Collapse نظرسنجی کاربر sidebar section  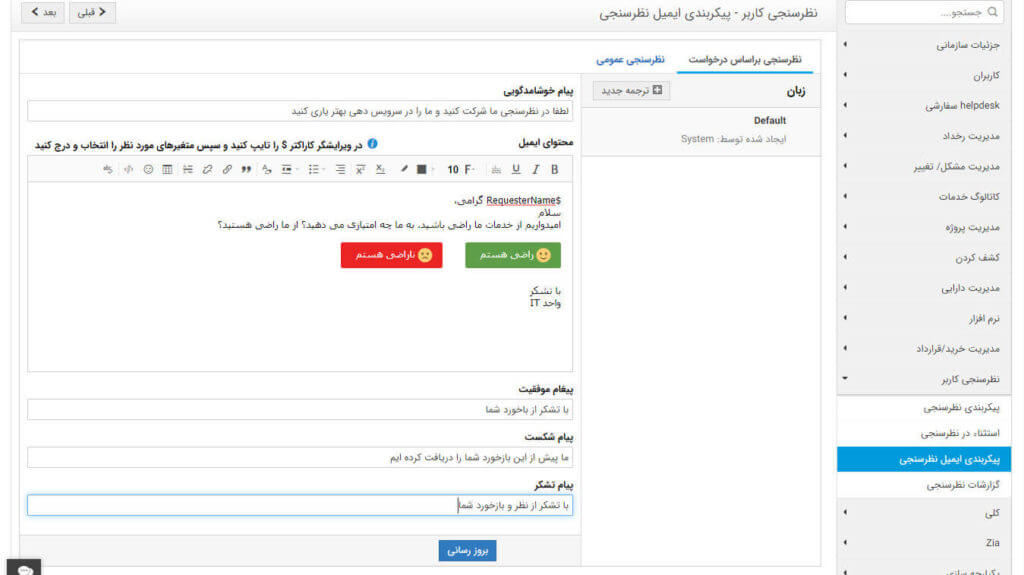click(923, 379)
